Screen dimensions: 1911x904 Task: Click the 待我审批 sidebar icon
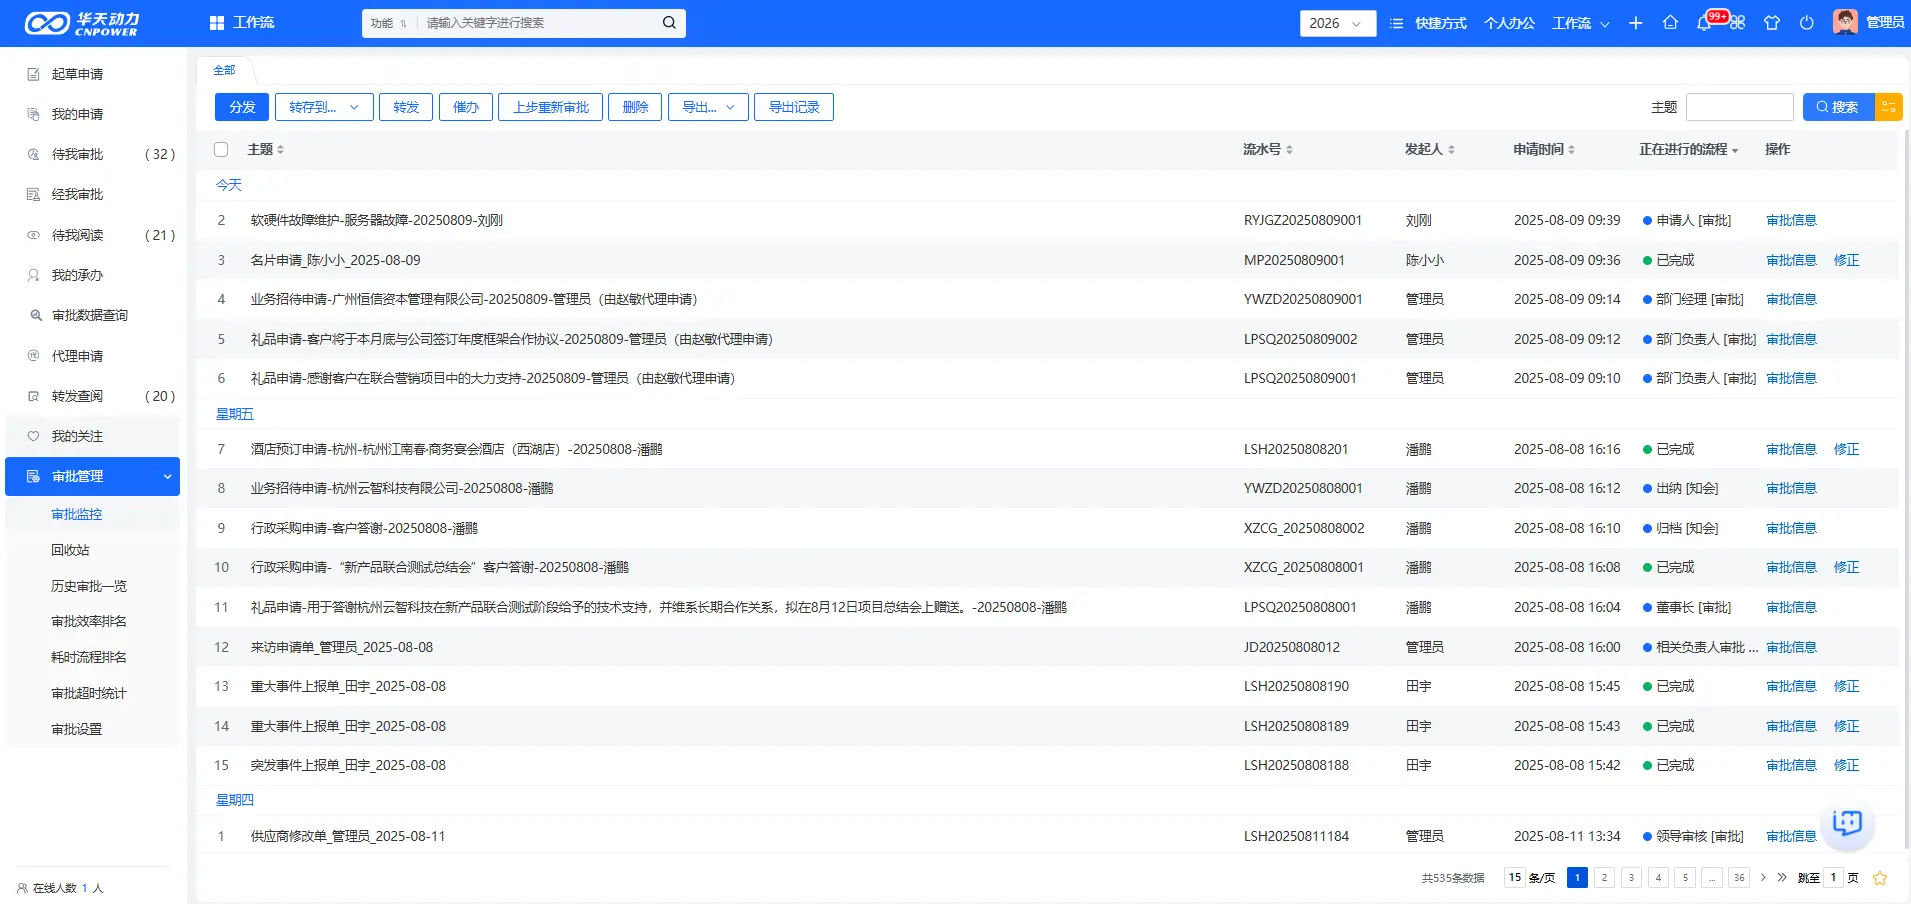[33, 154]
